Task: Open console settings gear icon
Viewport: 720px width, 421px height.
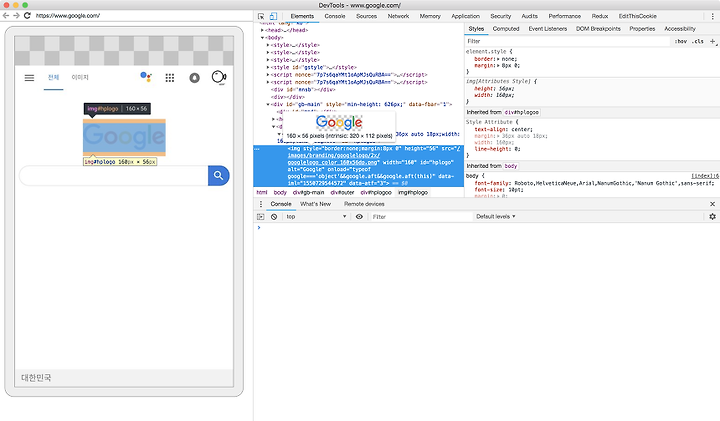Action: pyautogui.click(x=712, y=216)
